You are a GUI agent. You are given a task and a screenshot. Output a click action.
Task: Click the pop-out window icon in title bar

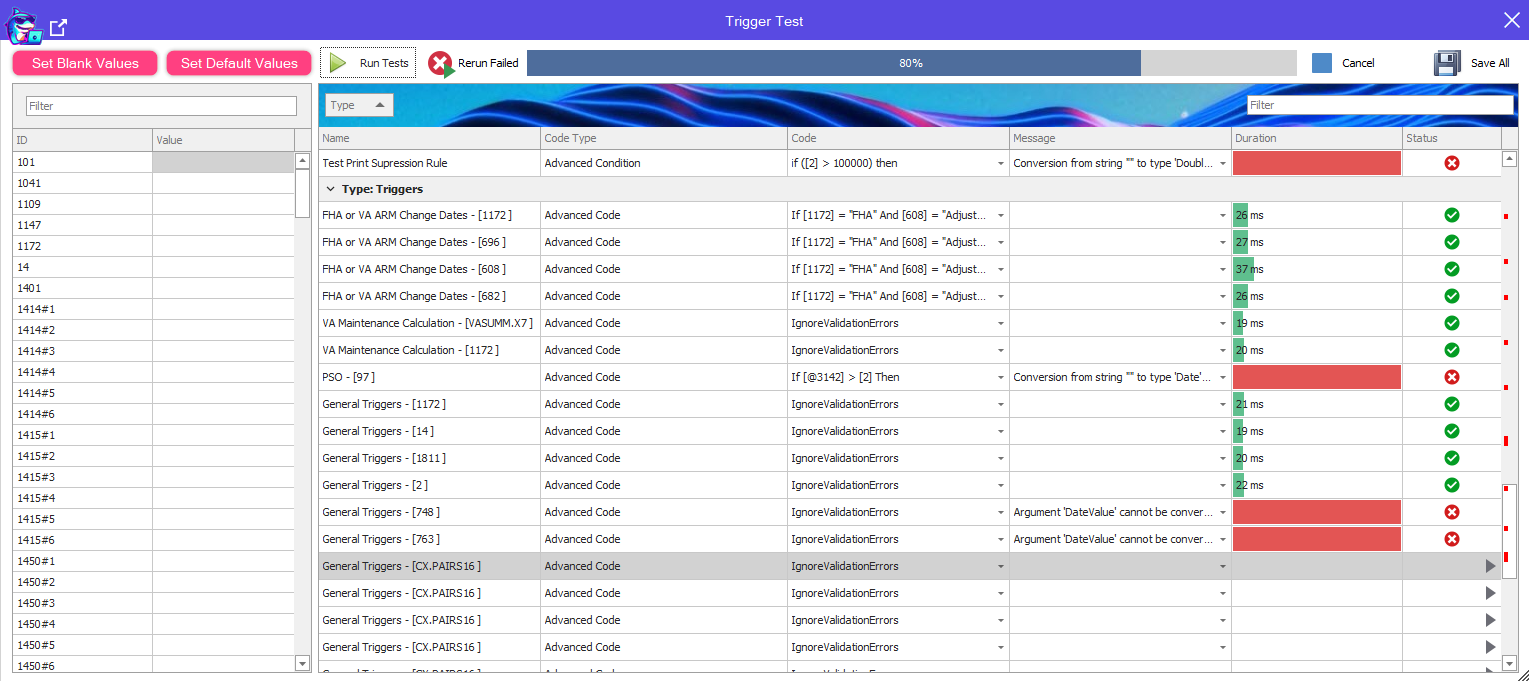pos(59,27)
